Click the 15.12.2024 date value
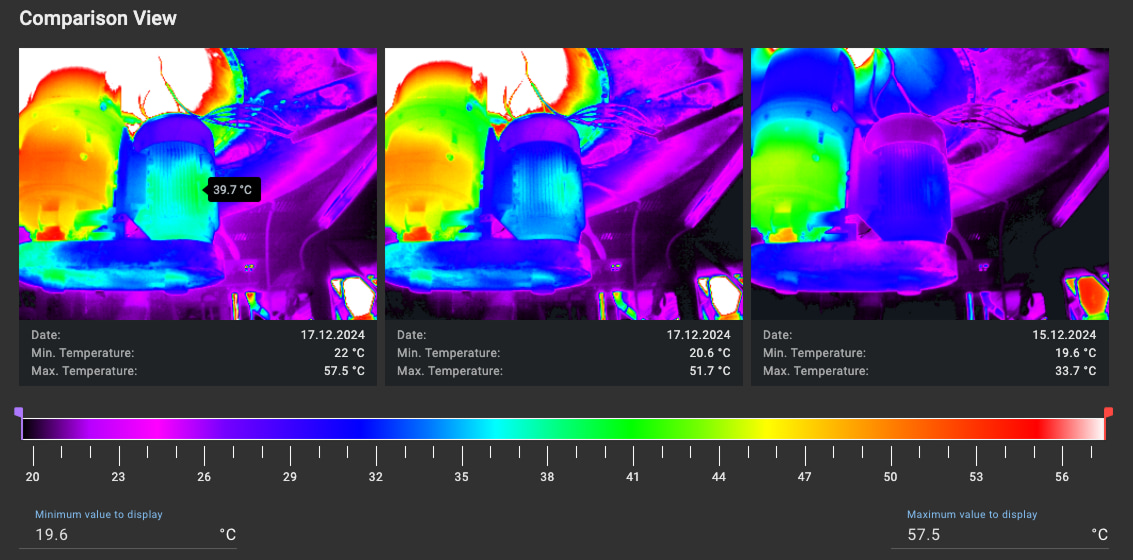1133x560 pixels. click(x=1065, y=335)
